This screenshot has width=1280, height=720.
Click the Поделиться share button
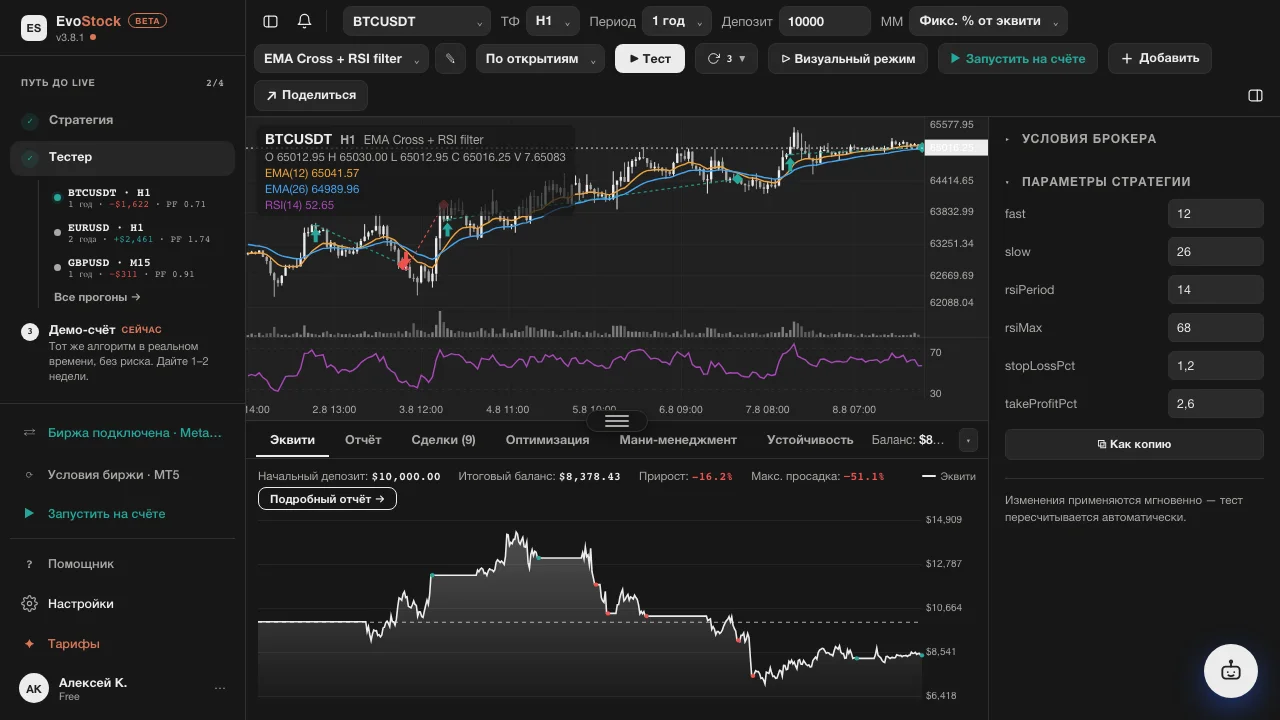(x=311, y=96)
